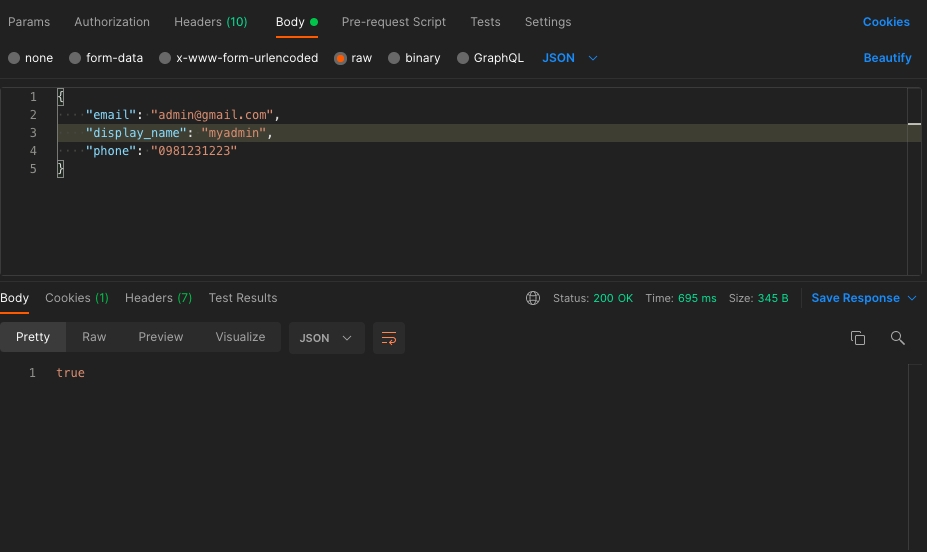927x552 pixels.
Task: Open the request Settings tab
Action: (548, 22)
